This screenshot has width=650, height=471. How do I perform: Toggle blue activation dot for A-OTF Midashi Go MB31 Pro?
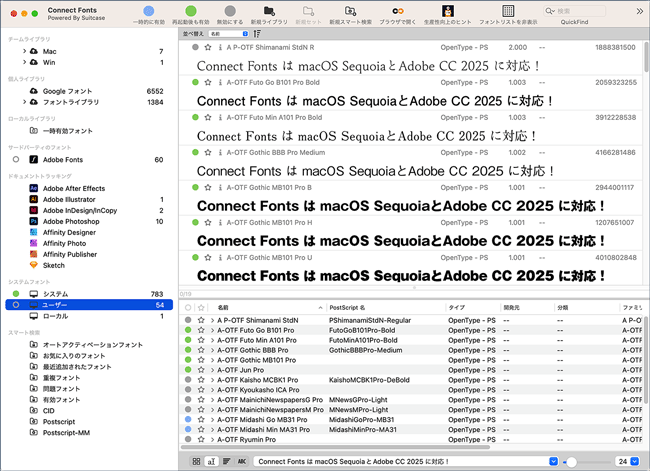(x=188, y=420)
